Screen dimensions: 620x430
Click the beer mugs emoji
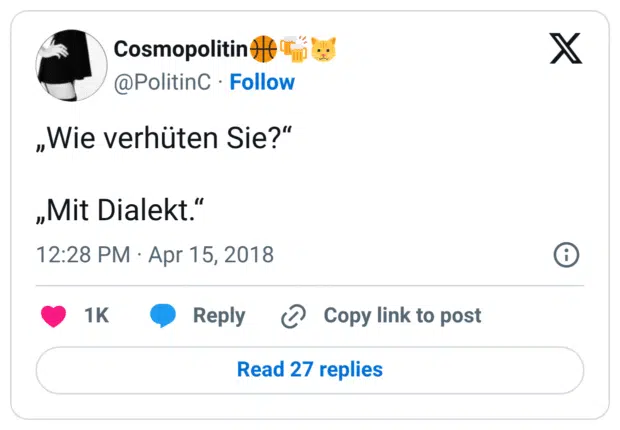[x=293, y=48]
